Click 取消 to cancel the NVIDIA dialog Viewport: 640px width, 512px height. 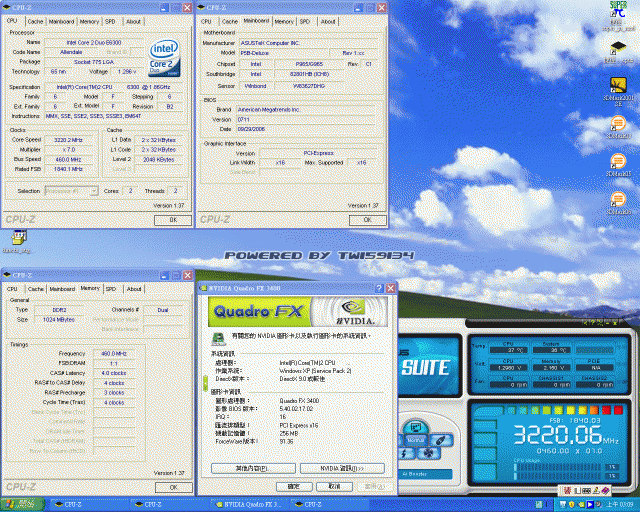tap(334, 487)
